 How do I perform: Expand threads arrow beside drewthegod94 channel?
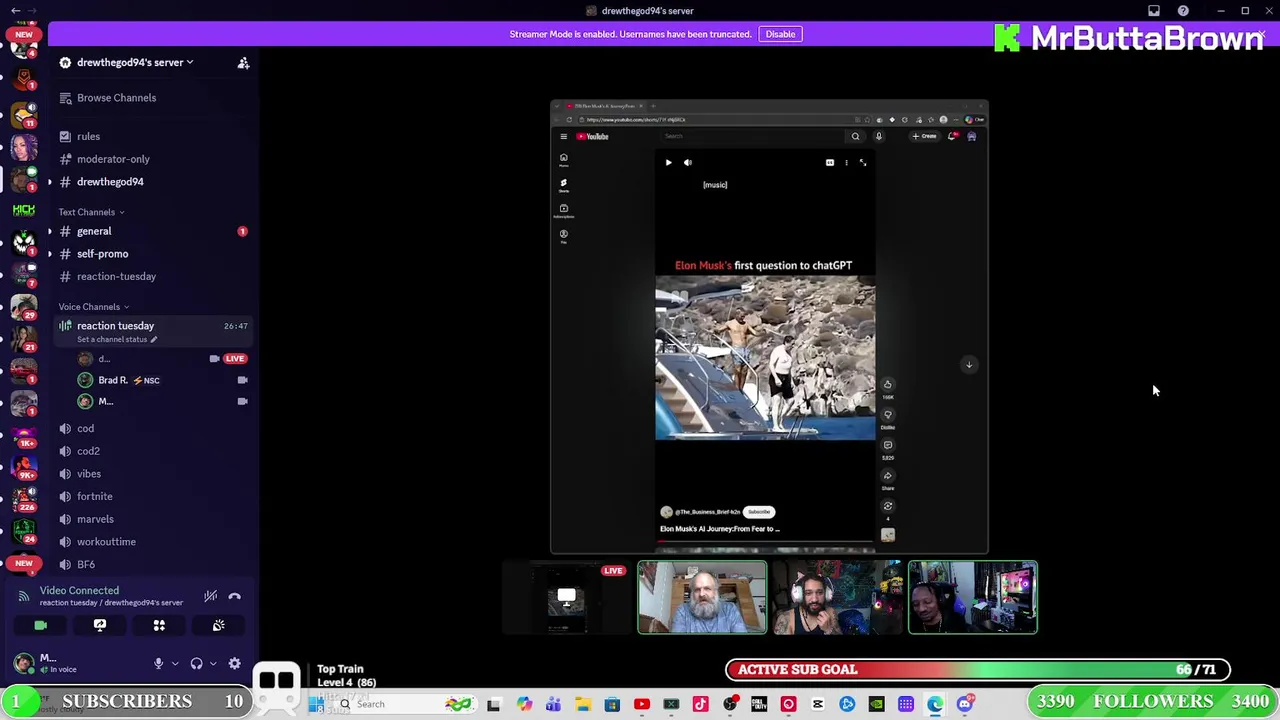point(49,182)
